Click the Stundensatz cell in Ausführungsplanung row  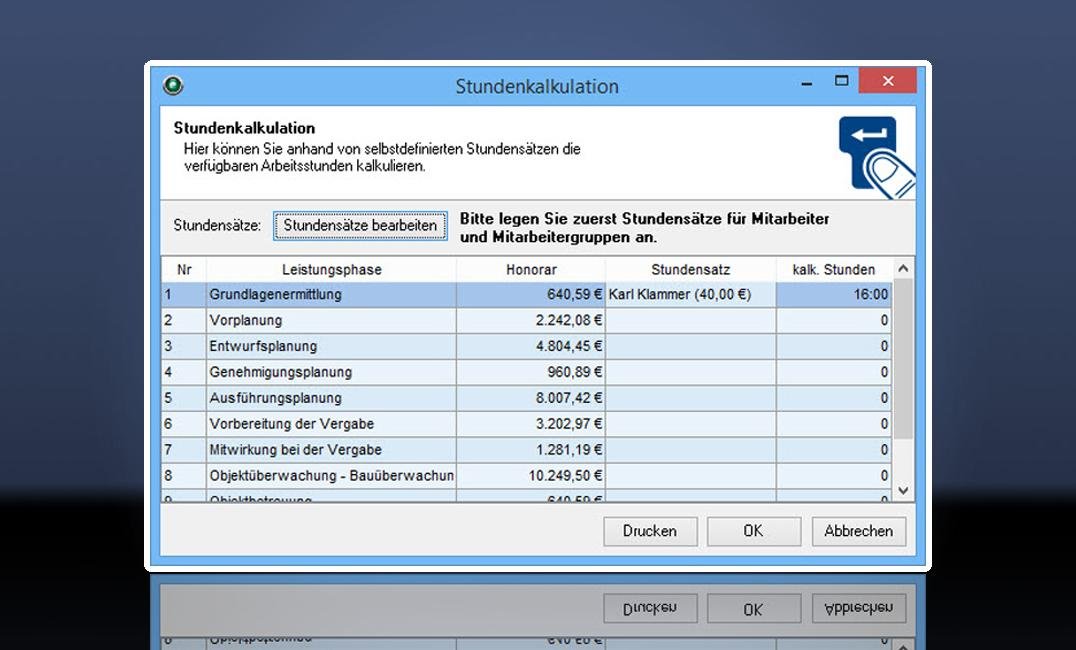pyautogui.click(x=690, y=398)
